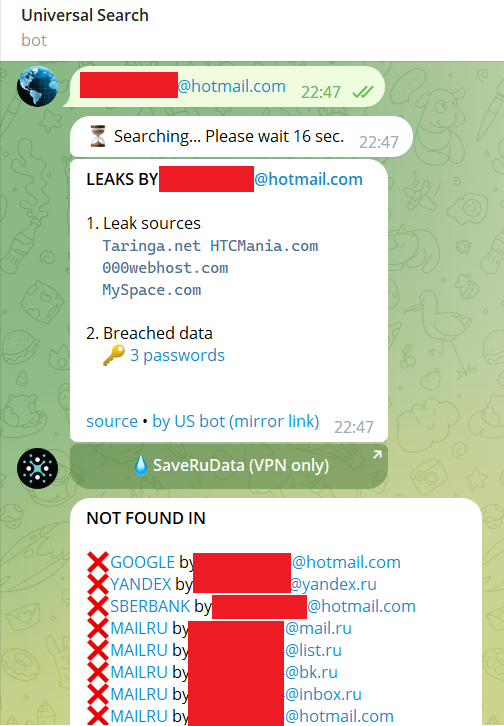
Task: Open the by US bot (mirror link)
Action: pyautogui.click(x=236, y=421)
